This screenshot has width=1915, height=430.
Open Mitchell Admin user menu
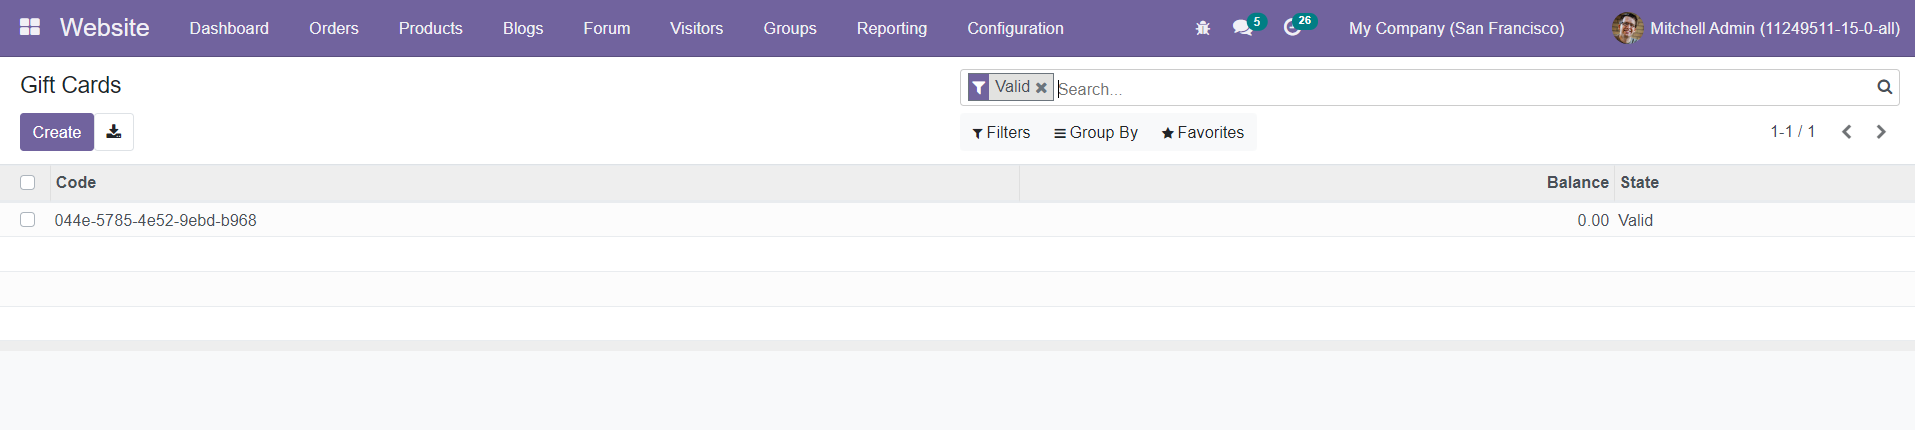1756,28
